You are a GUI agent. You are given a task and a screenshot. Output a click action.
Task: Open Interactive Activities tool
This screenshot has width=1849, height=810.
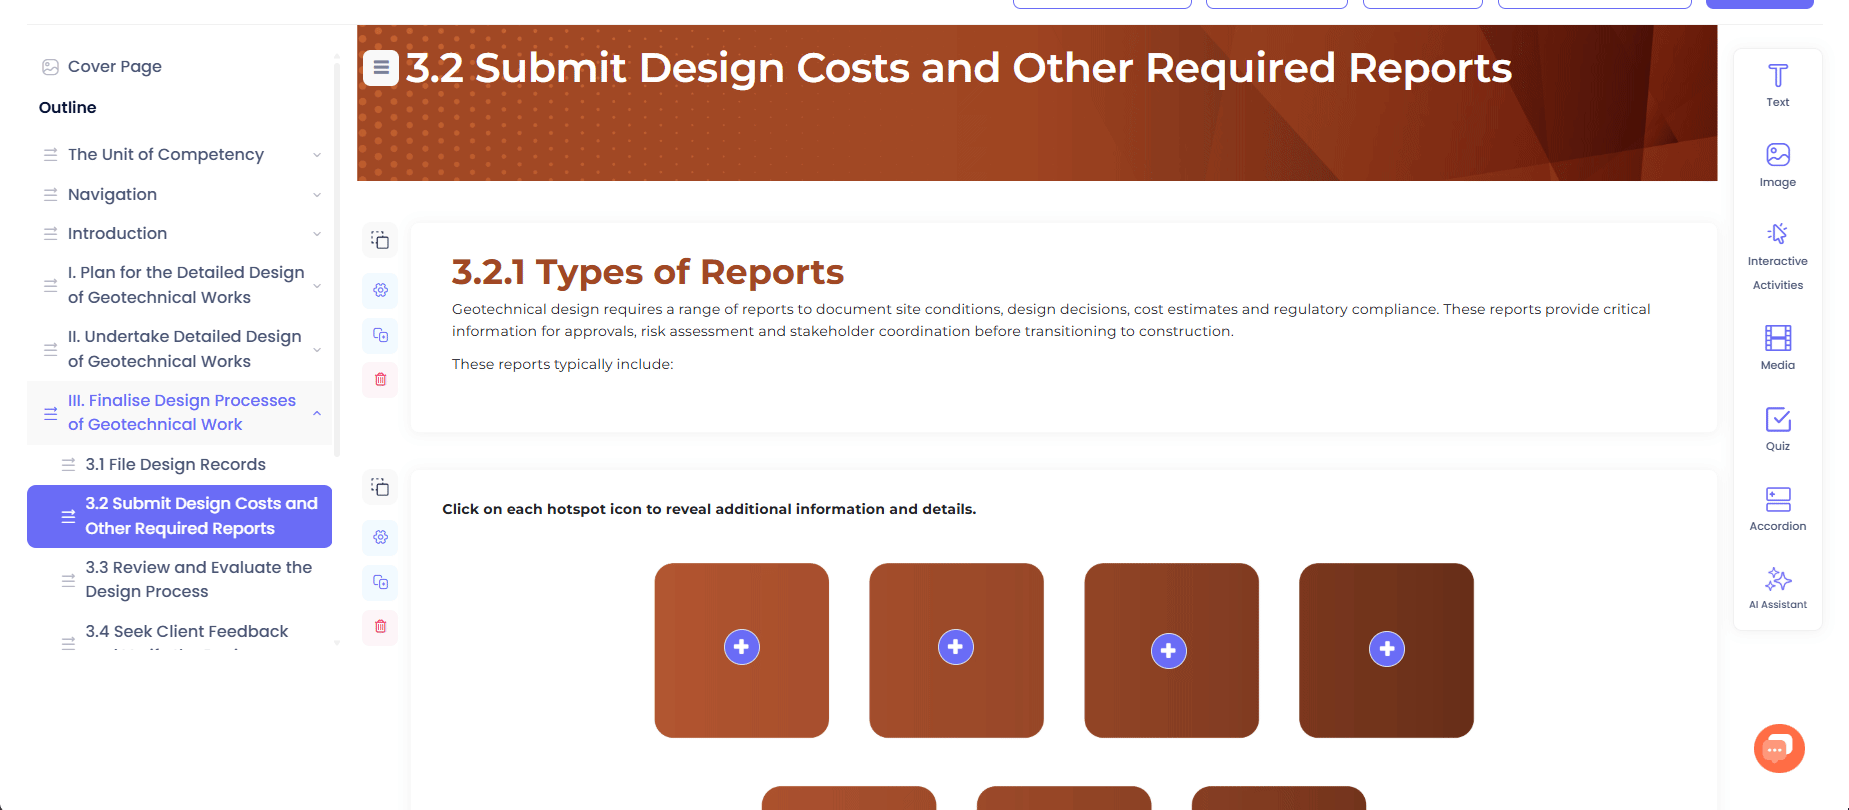[x=1777, y=257]
